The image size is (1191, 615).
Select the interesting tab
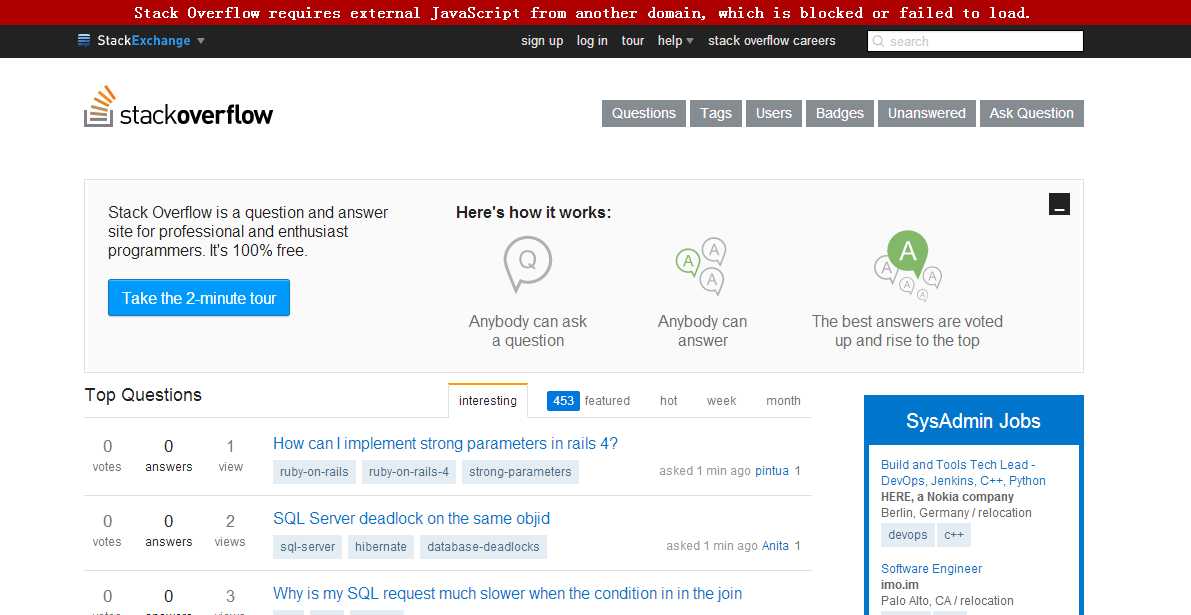pyautogui.click(x=488, y=400)
